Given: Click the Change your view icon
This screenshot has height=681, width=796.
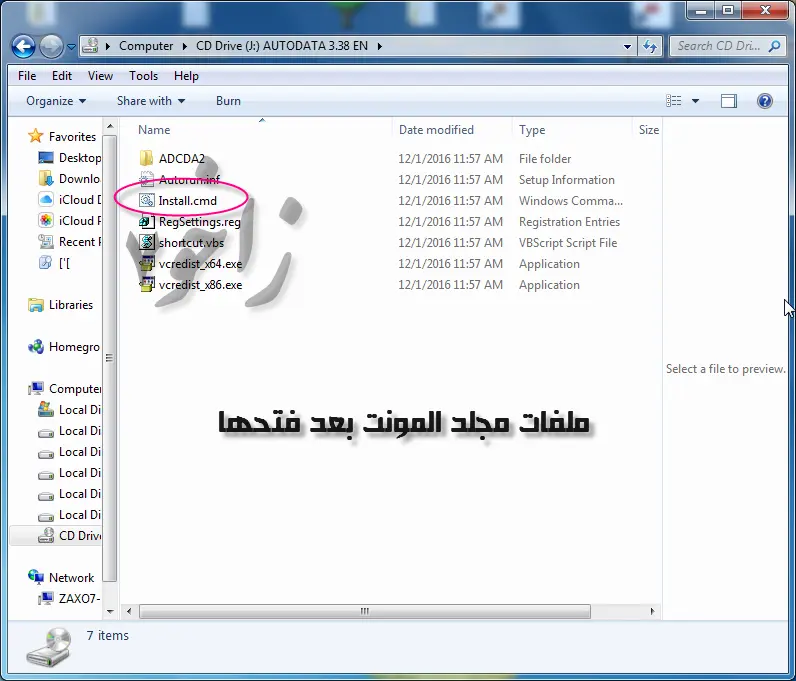Looking at the screenshot, I should tap(674, 101).
